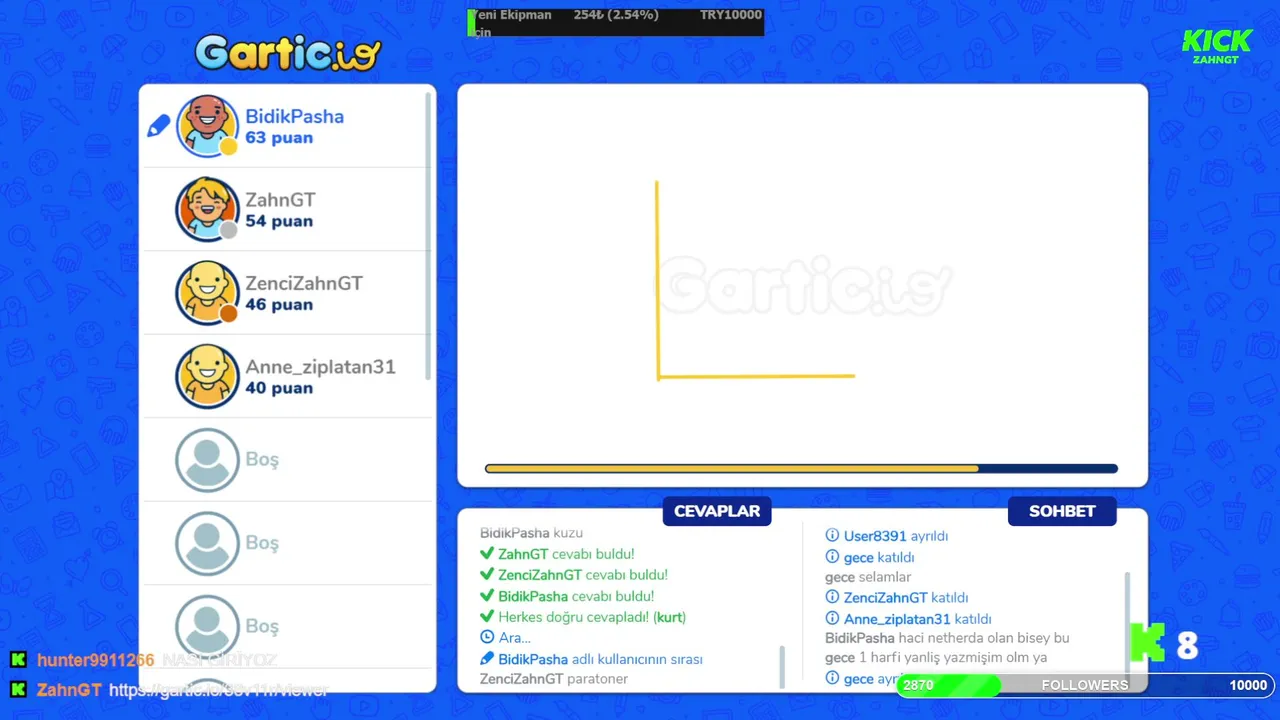This screenshot has height=720, width=1280.
Task: Click the answers panel scrollbar
Action: coord(782,666)
